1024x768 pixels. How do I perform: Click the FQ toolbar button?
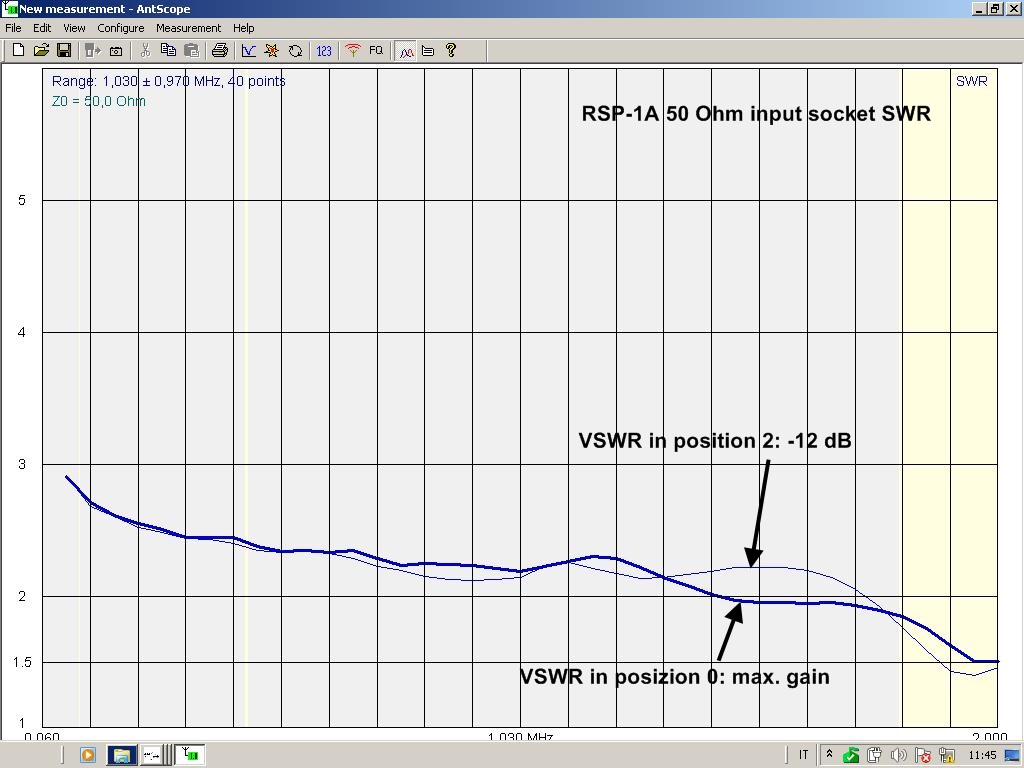(376, 50)
